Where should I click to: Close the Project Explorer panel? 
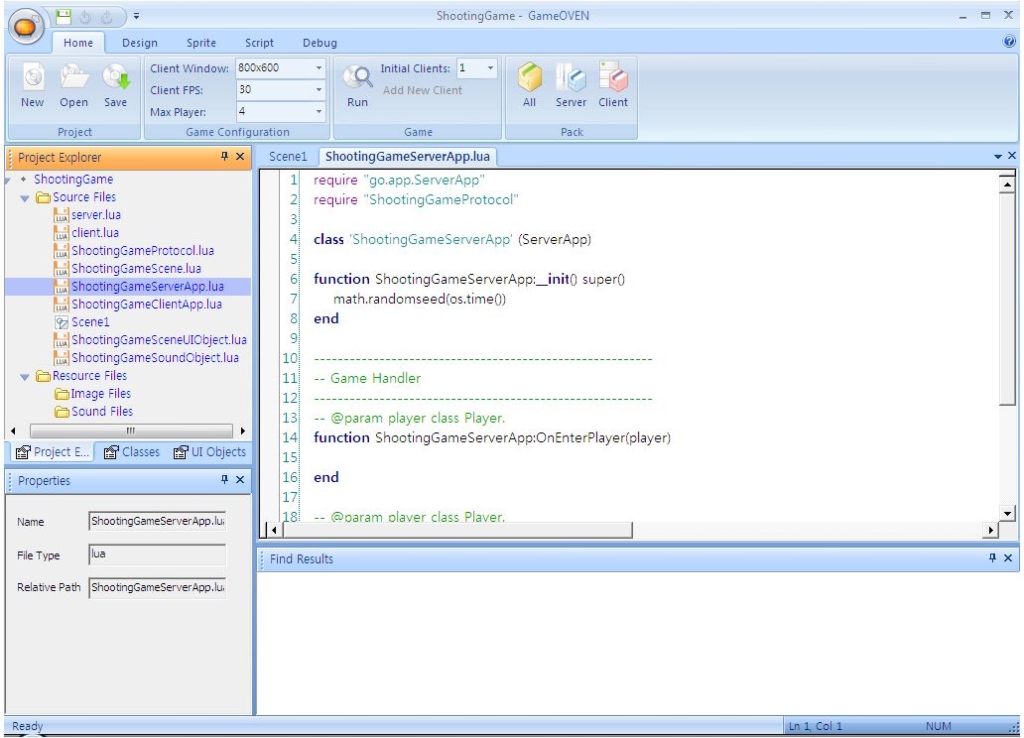pos(240,156)
